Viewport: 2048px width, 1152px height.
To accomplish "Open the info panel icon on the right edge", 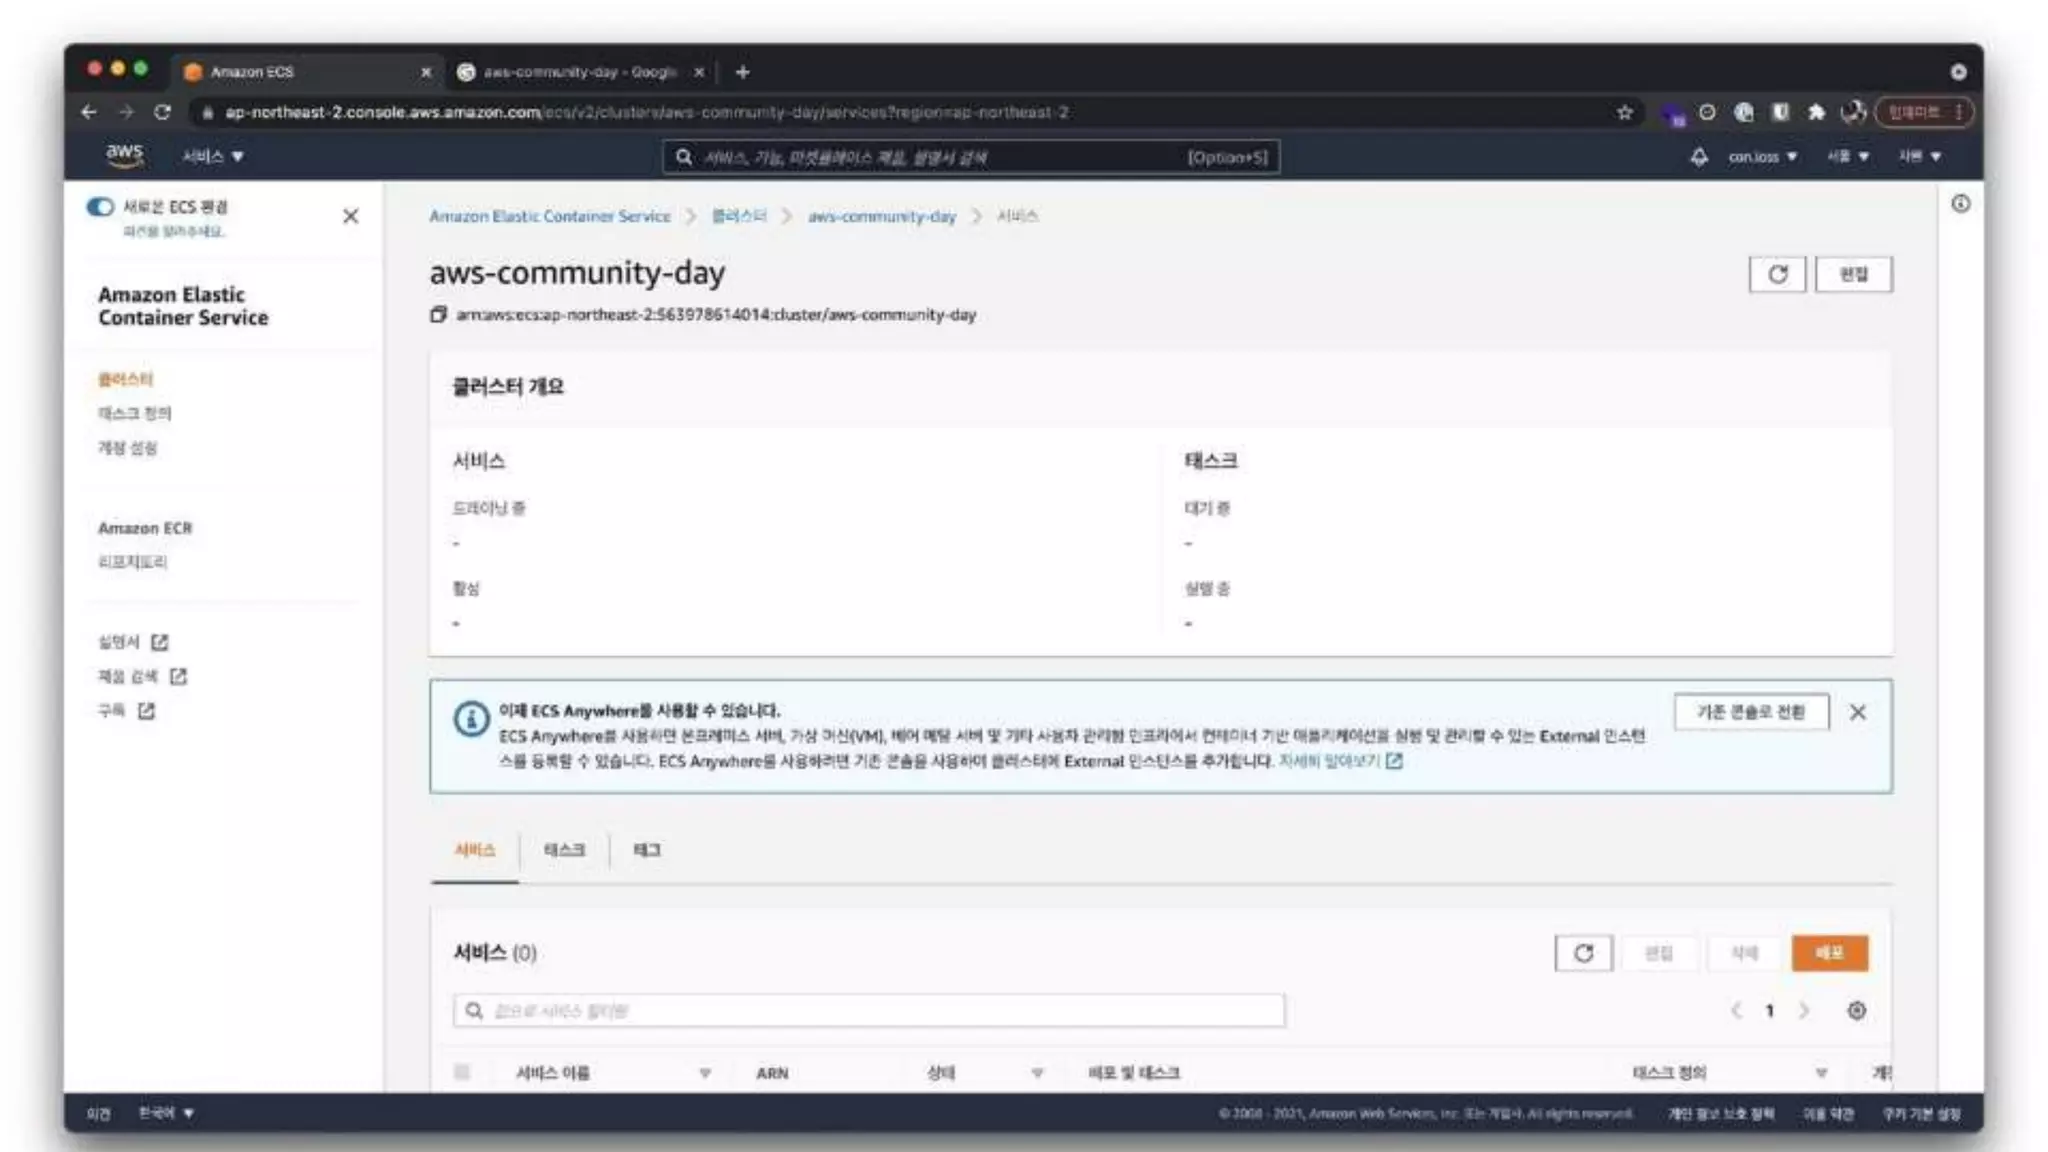I will coord(1960,204).
